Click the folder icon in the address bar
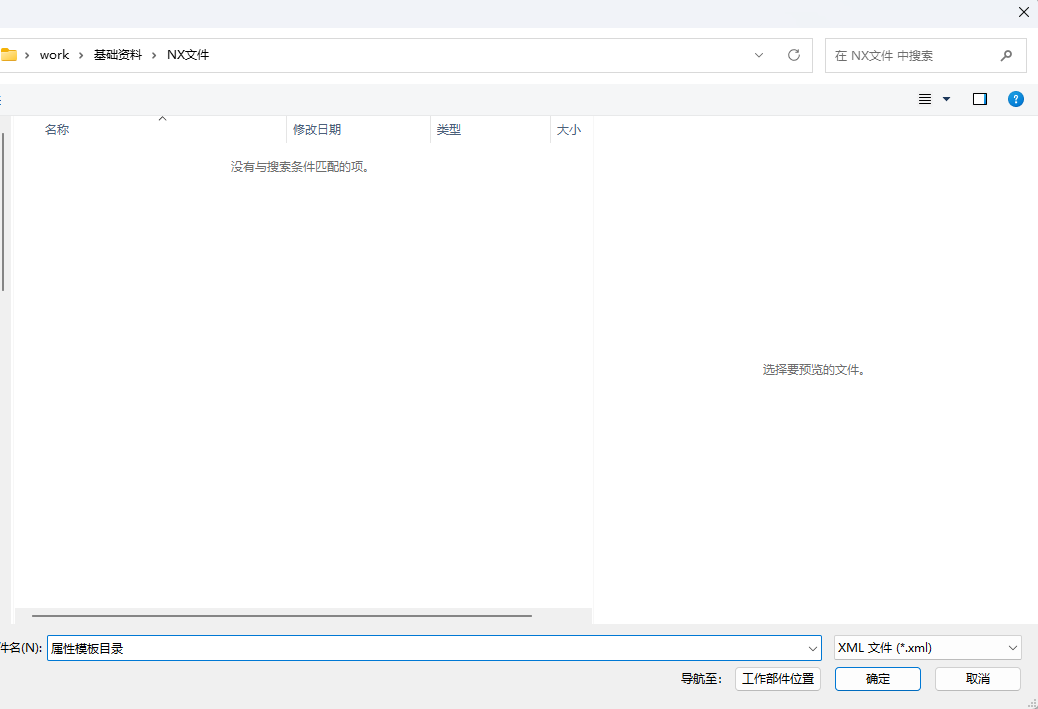The image size is (1038, 709). click(x=8, y=55)
